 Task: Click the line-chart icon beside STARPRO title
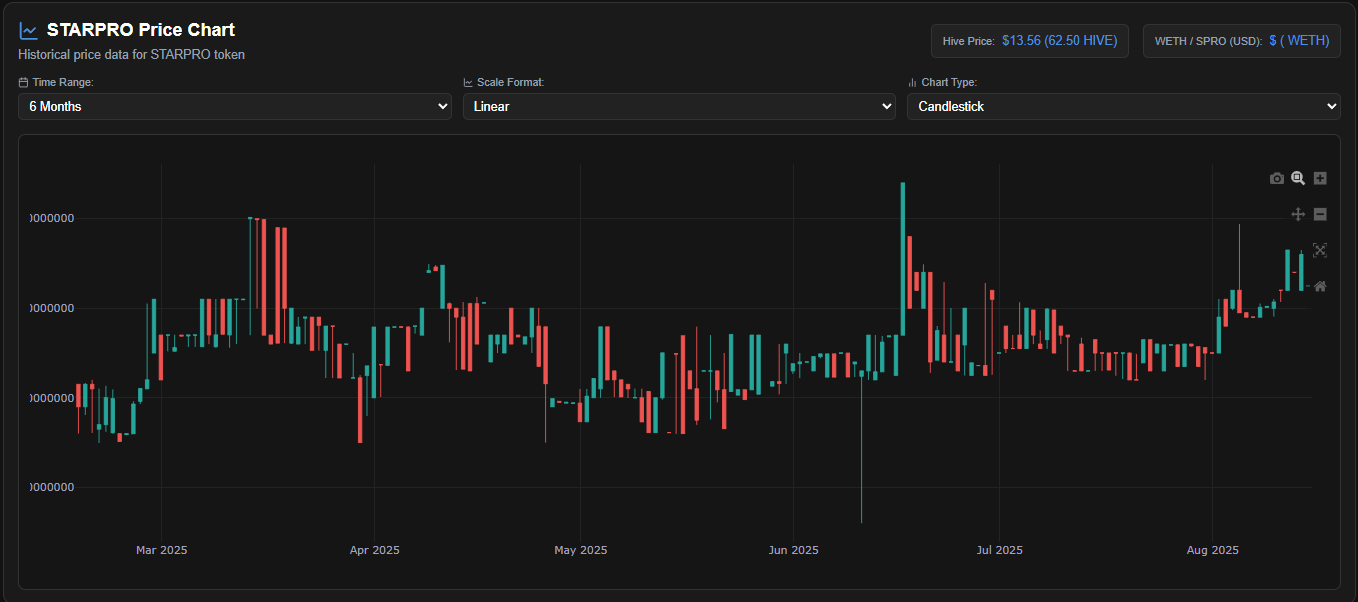[x=28, y=31]
